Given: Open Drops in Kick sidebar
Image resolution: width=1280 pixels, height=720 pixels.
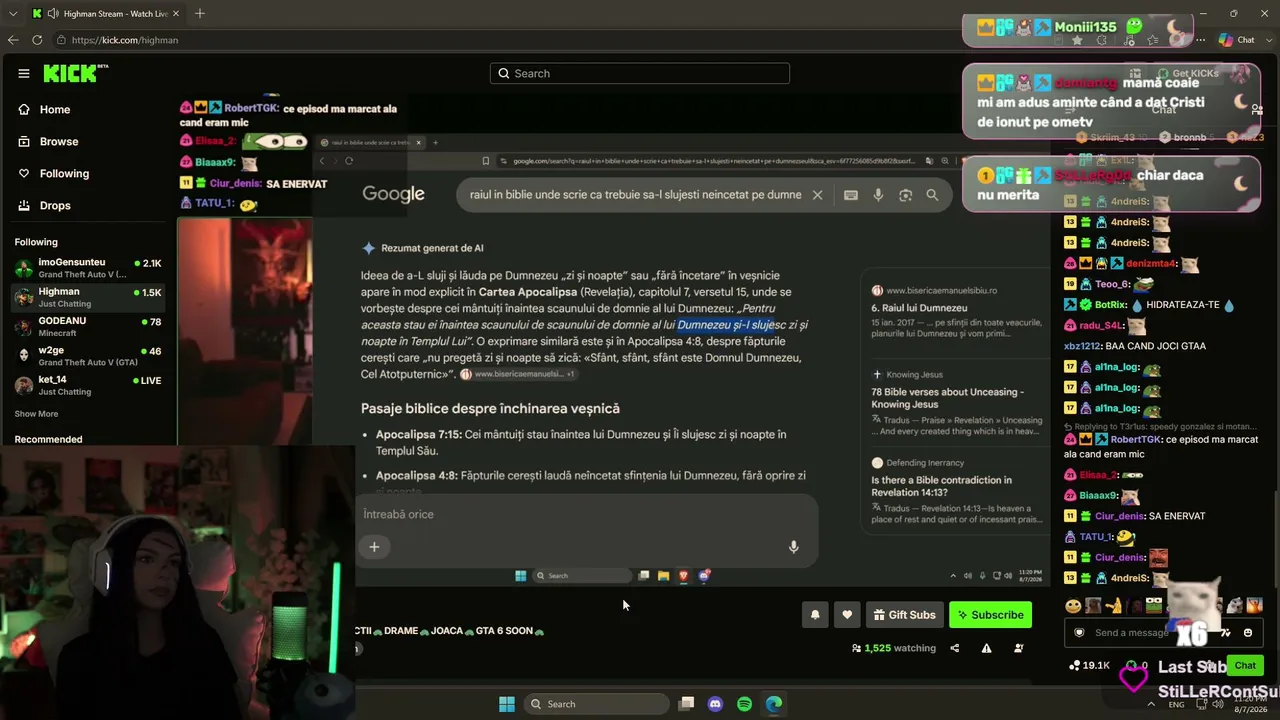Looking at the screenshot, I should (44, 205).
